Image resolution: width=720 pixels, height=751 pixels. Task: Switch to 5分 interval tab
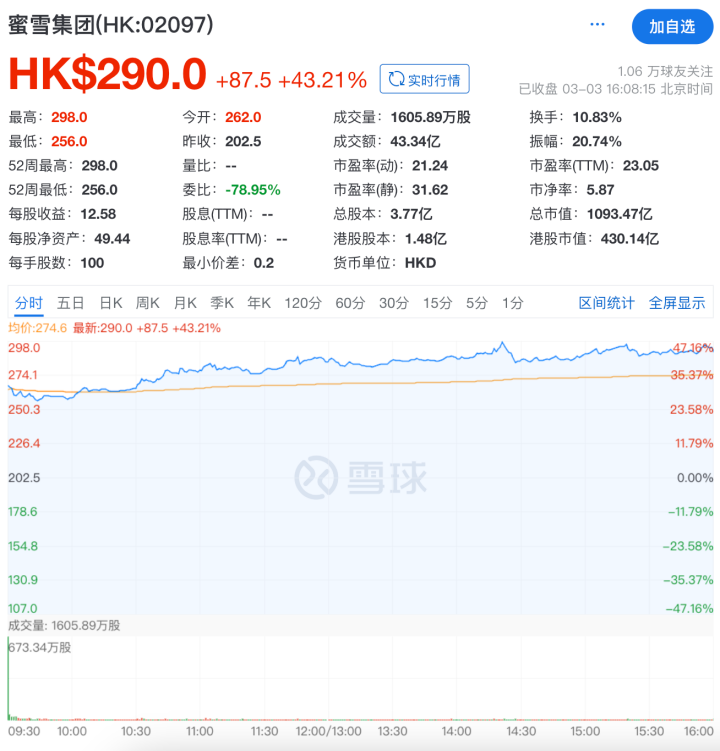(477, 302)
